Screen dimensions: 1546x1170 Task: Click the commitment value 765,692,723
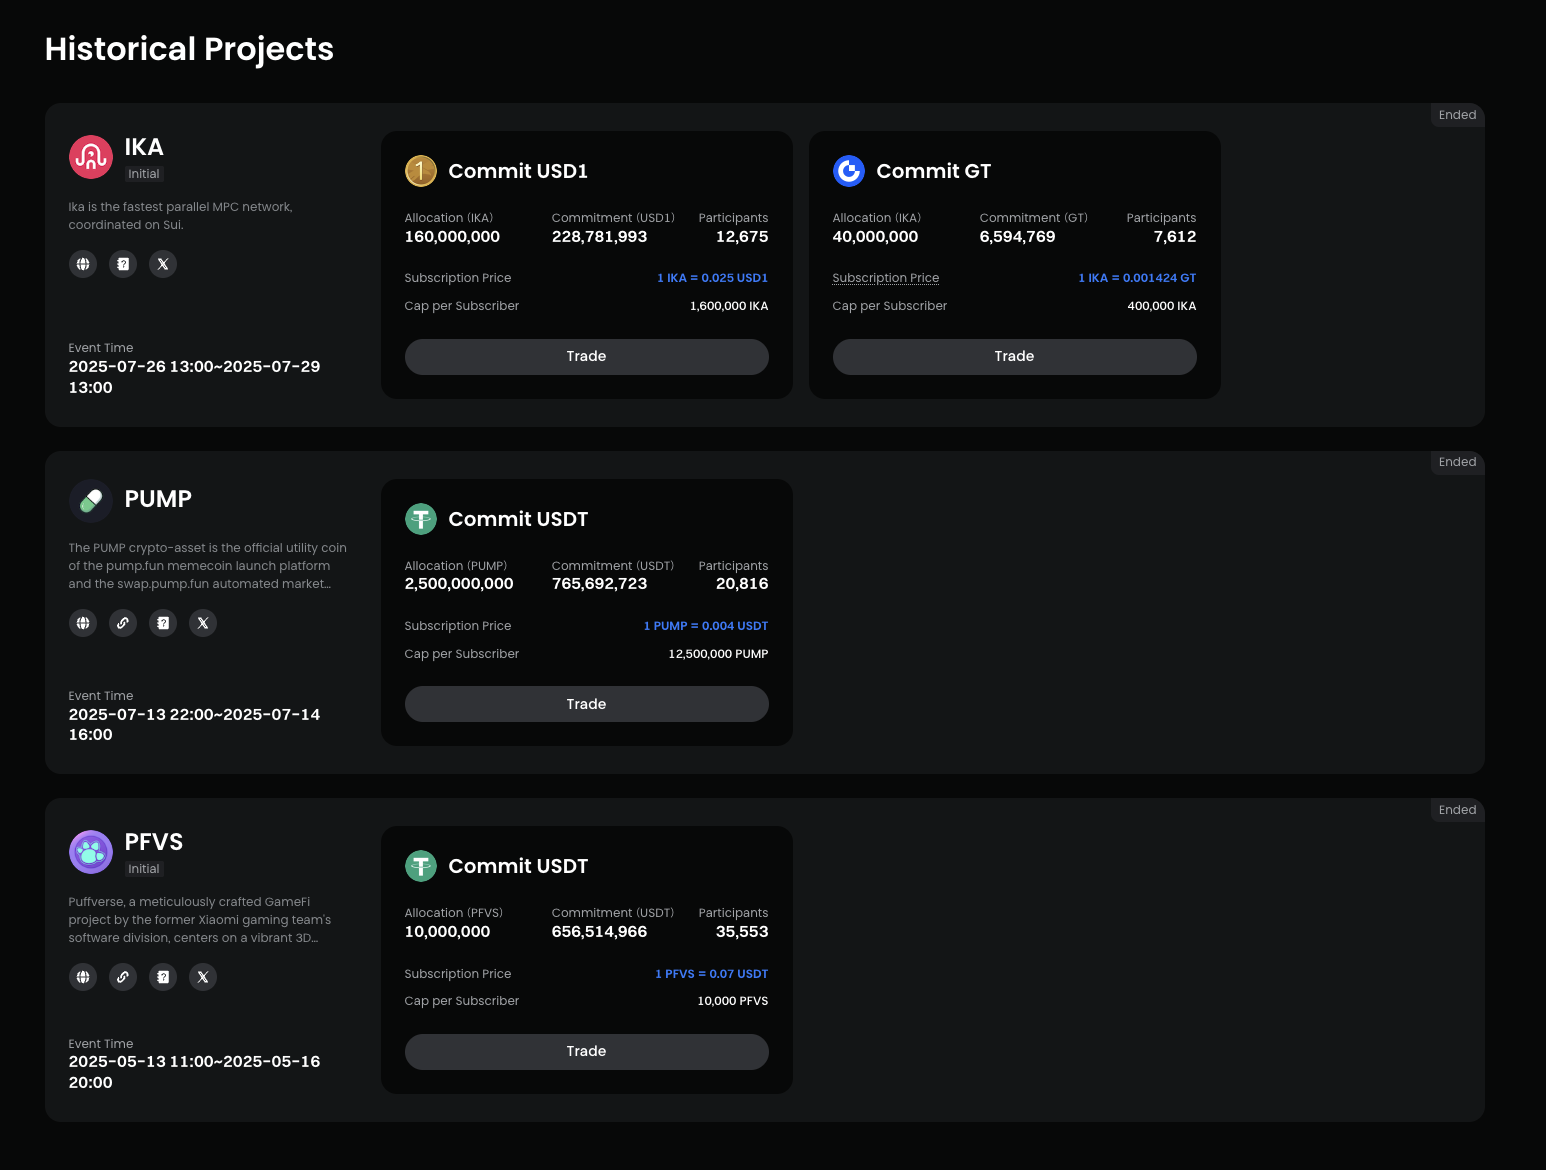(600, 584)
